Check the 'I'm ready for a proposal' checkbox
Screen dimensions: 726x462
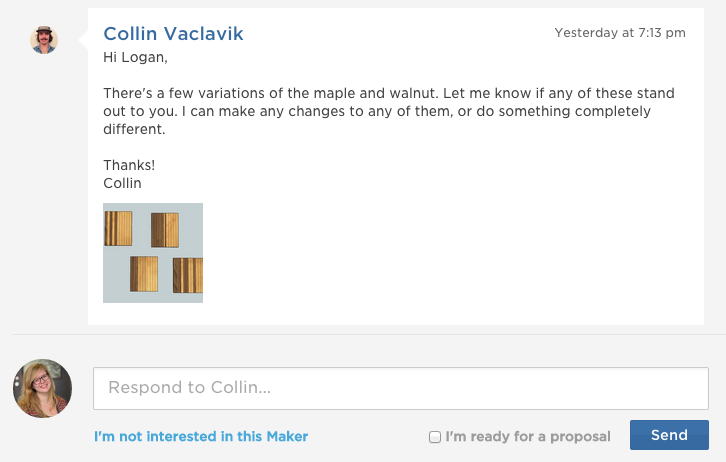point(435,437)
